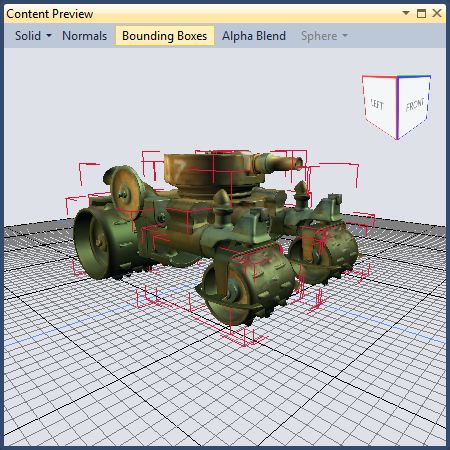Image resolution: width=450 pixels, height=450 pixels.
Task: Click the tank turret in the model
Action: 208,170
